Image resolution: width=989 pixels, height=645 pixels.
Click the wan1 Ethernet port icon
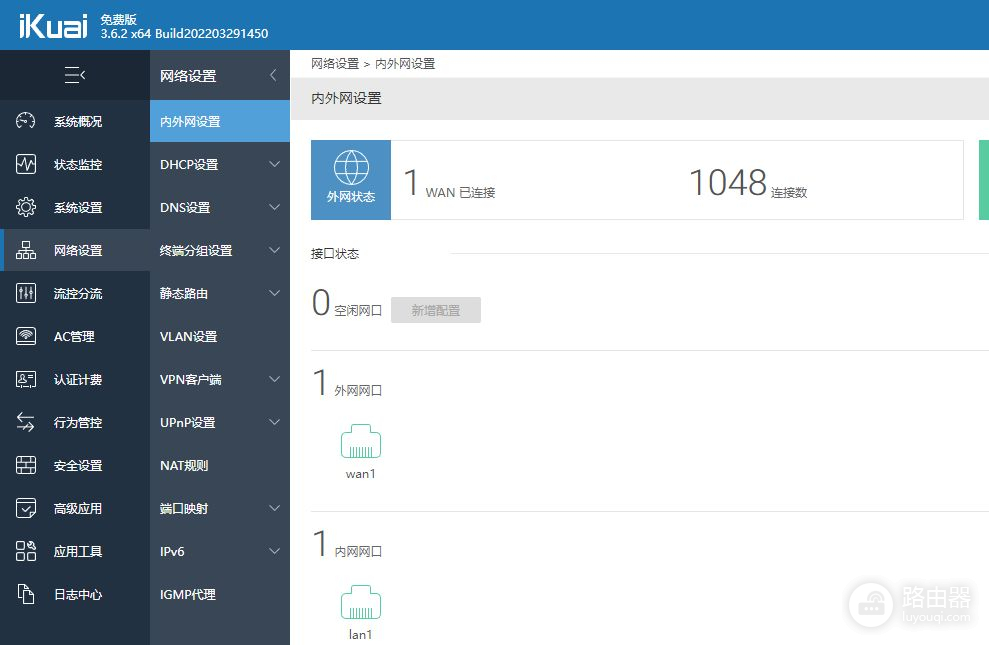tap(360, 442)
